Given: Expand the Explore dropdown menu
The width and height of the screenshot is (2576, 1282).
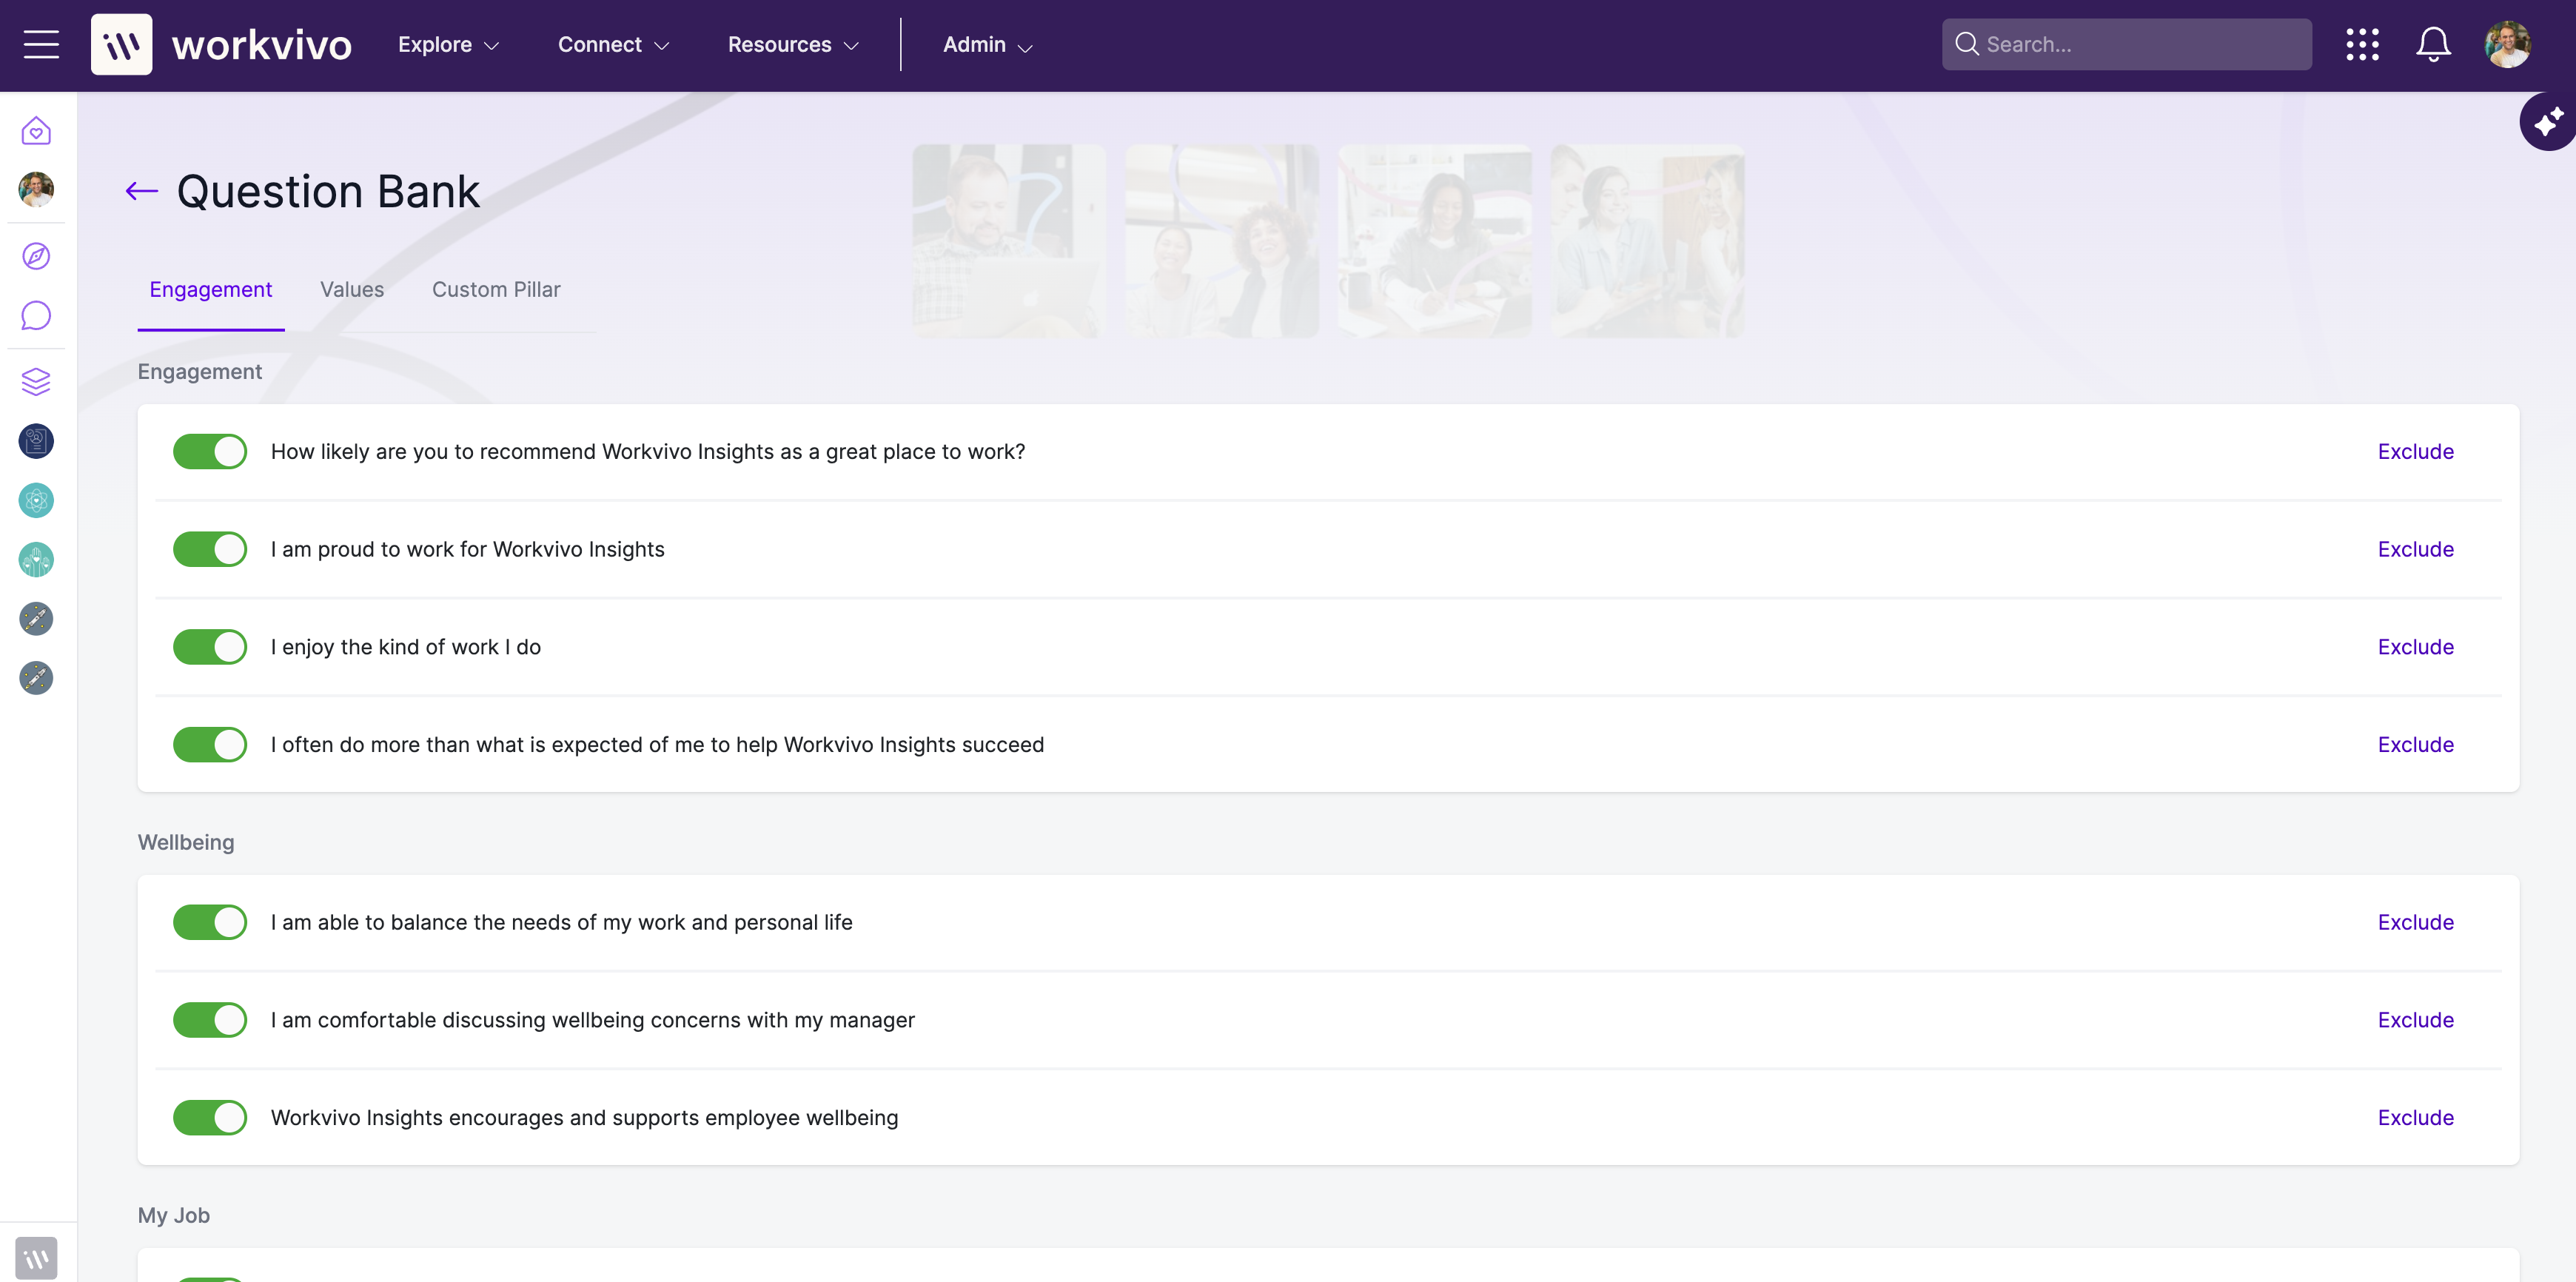Looking at the screenshot, I should tap(448, 44).
